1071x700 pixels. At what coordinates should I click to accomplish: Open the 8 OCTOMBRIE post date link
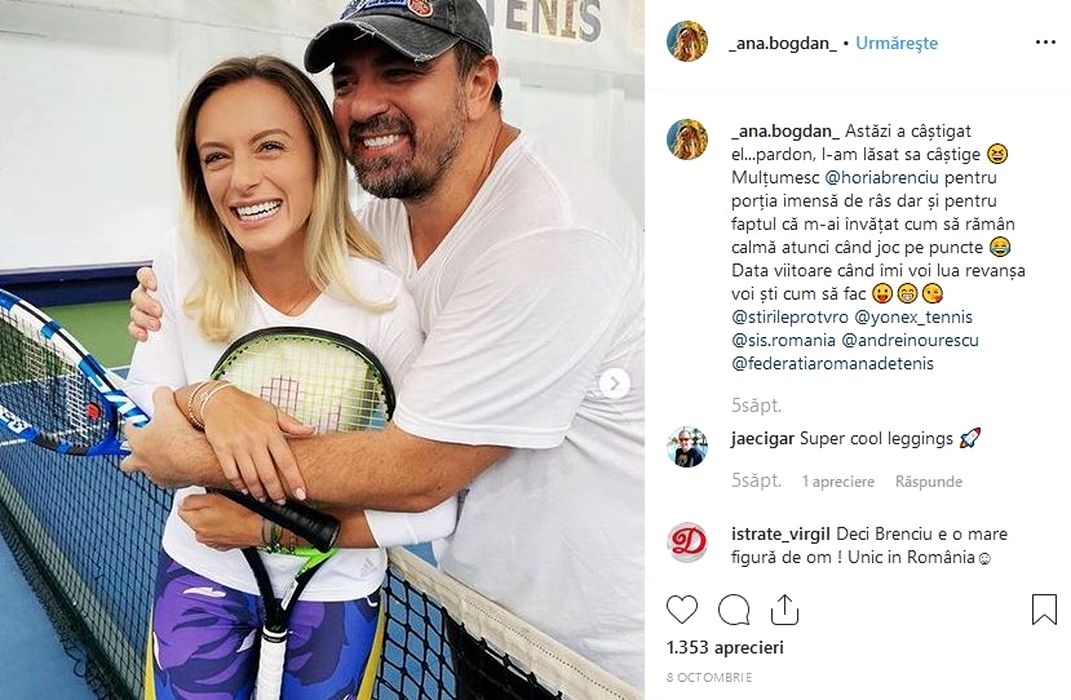709,677
